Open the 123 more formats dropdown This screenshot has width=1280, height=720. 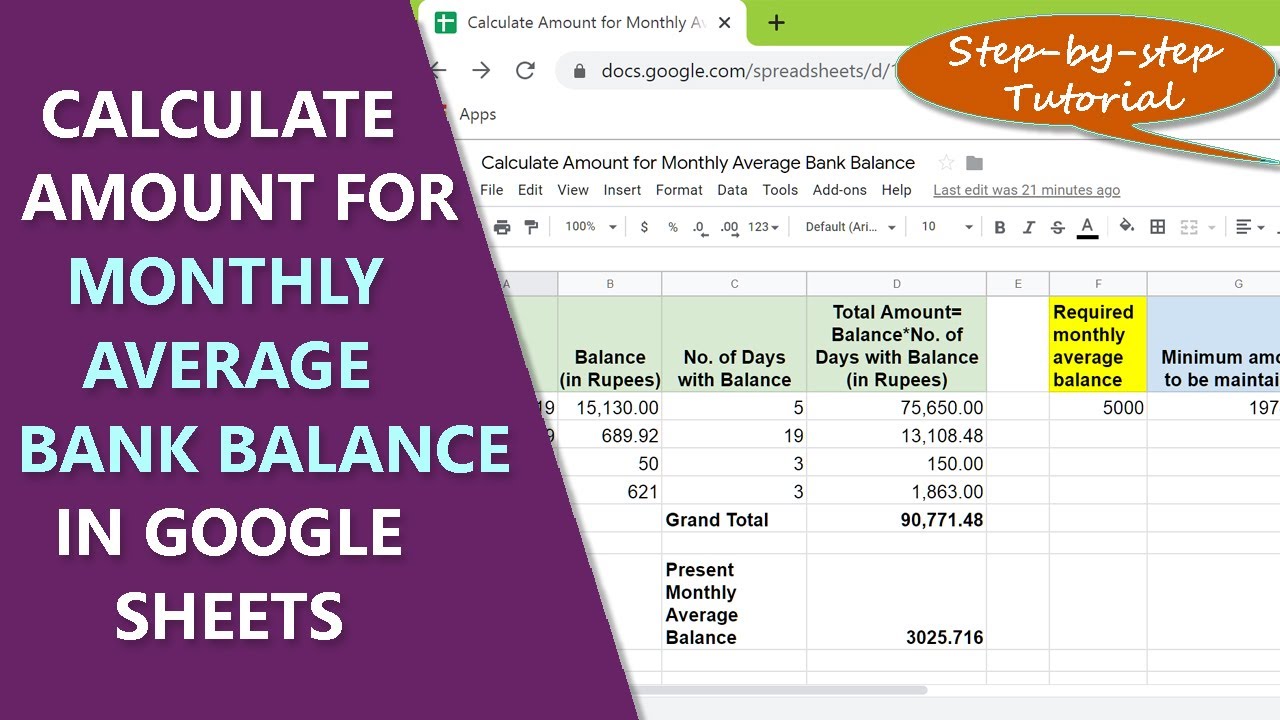pos(763,227)
